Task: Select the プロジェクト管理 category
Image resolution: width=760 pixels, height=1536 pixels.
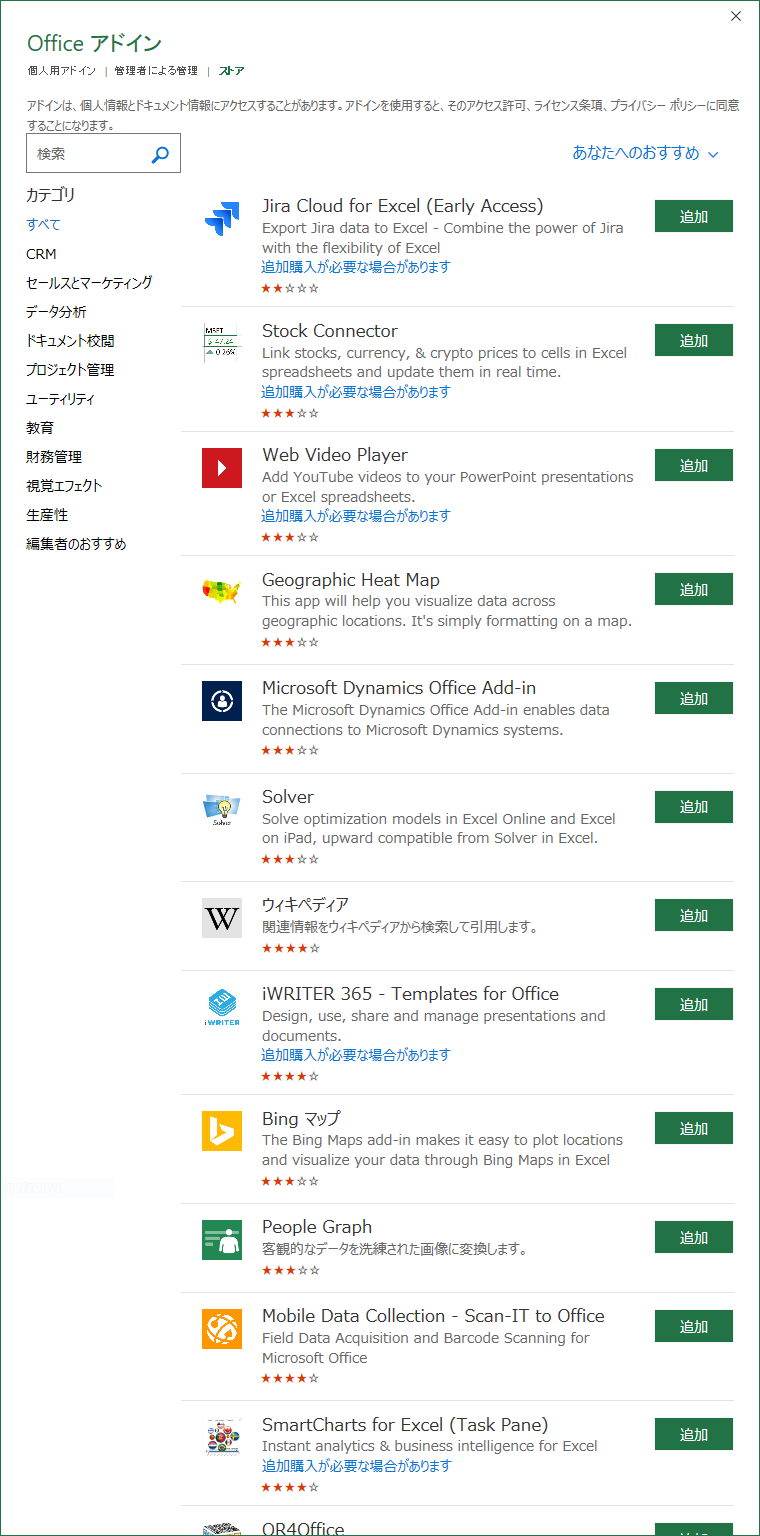Action: pos(70,370)
